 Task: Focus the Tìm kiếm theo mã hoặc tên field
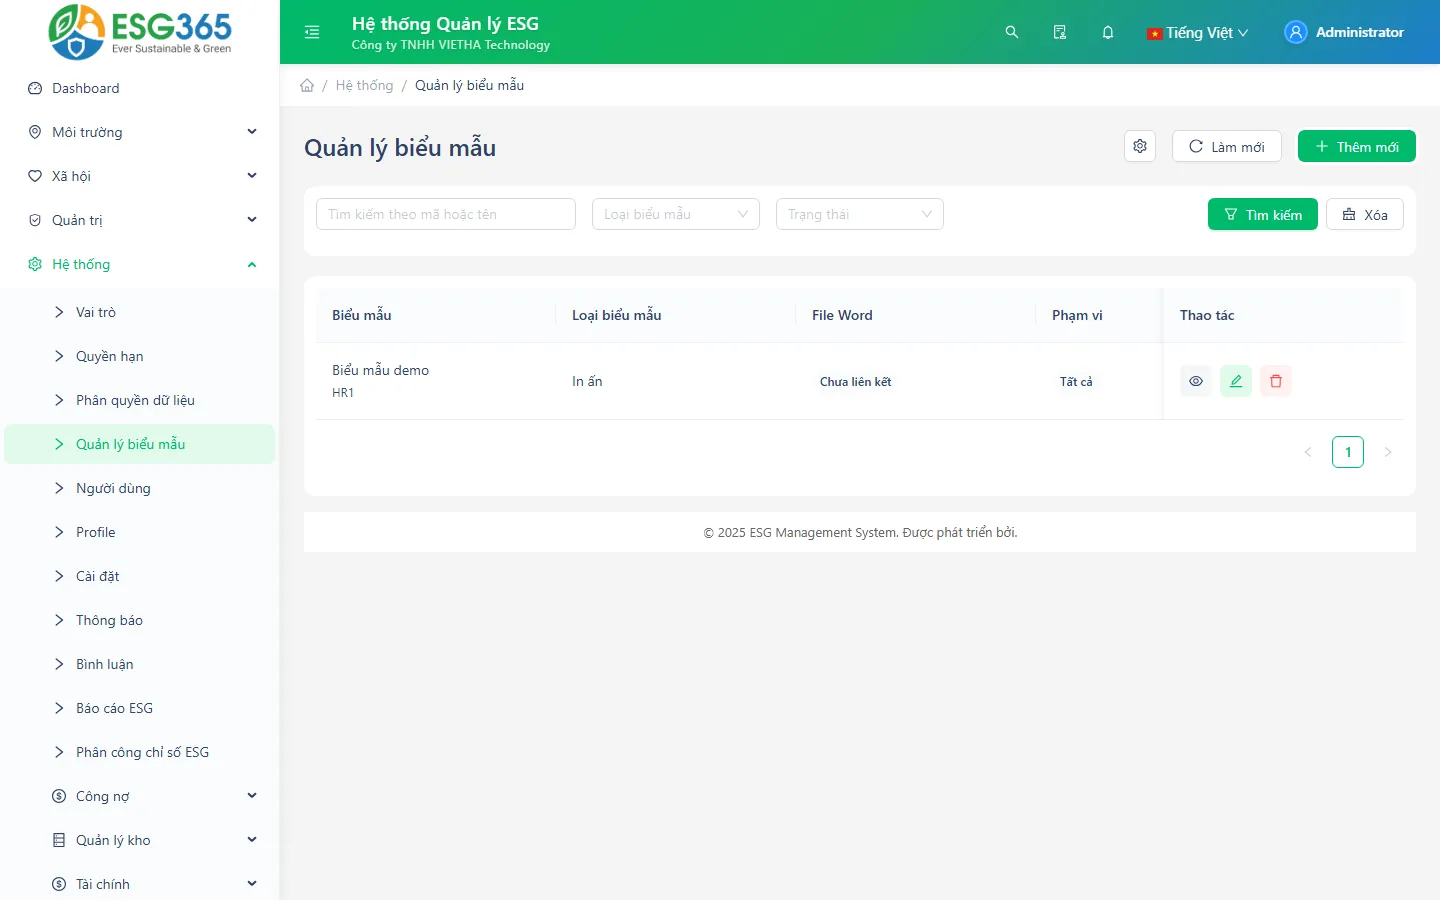(x=446, y=214)
